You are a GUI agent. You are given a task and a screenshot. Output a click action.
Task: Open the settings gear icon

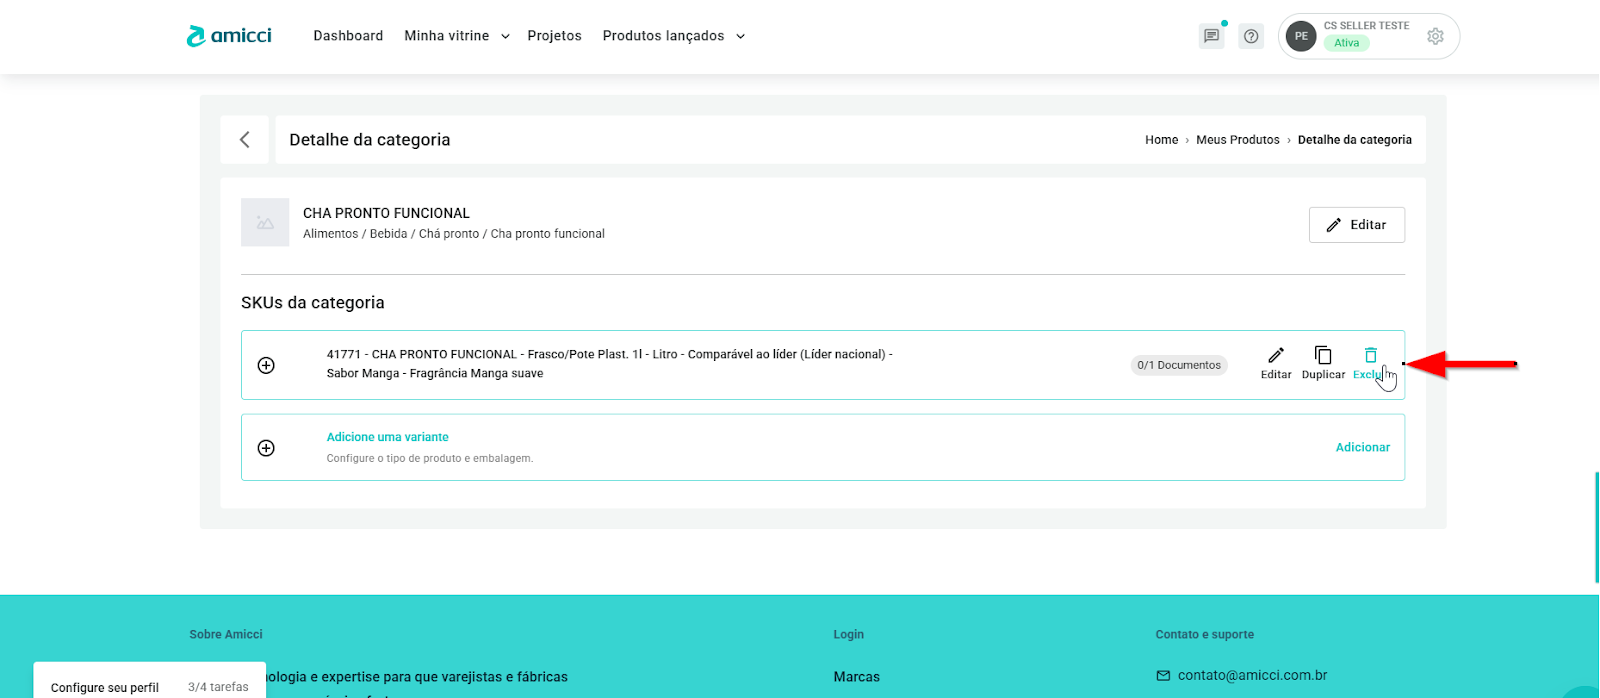click(1435, 36)
